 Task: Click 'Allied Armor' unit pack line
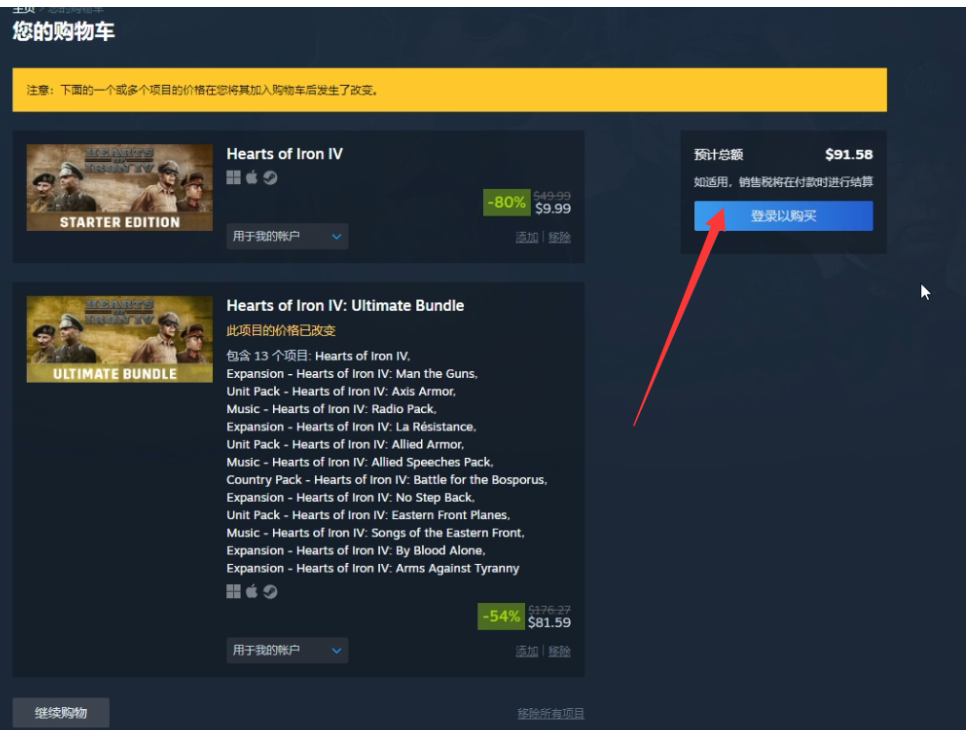point(345,444)
